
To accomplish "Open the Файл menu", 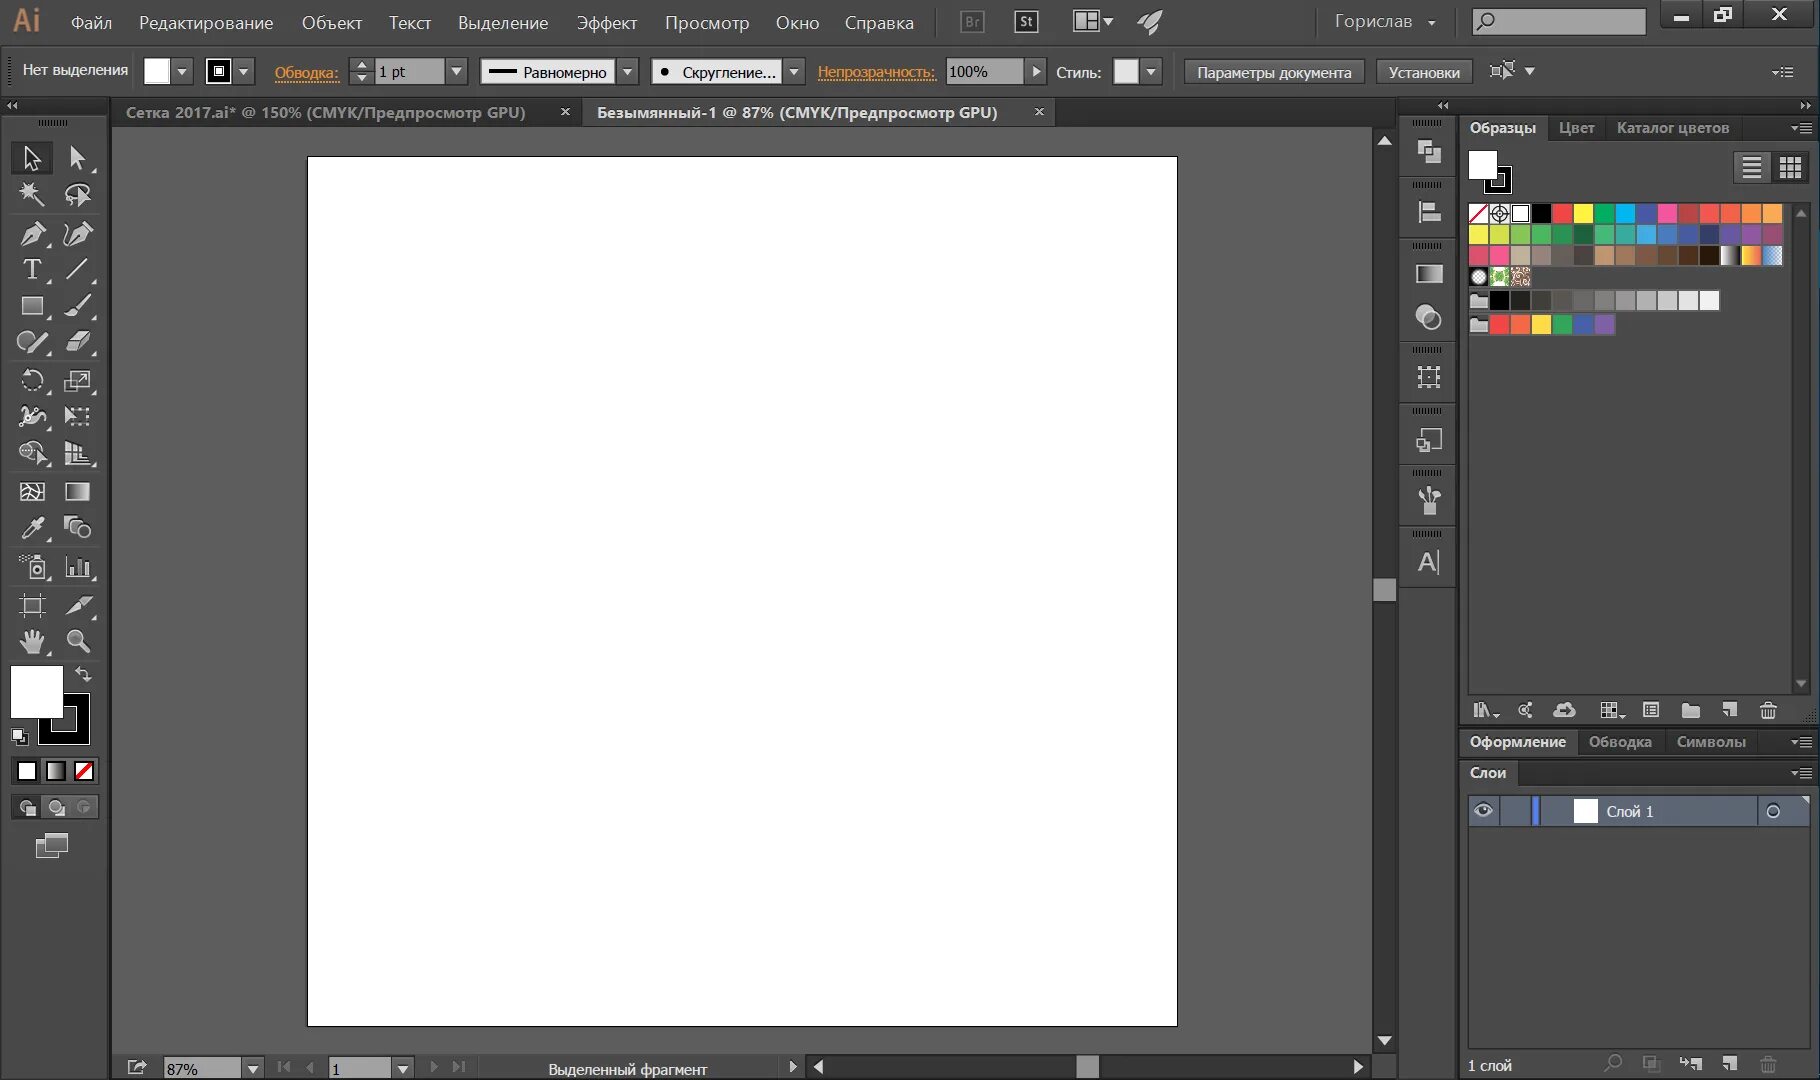I will coord(91,23).
